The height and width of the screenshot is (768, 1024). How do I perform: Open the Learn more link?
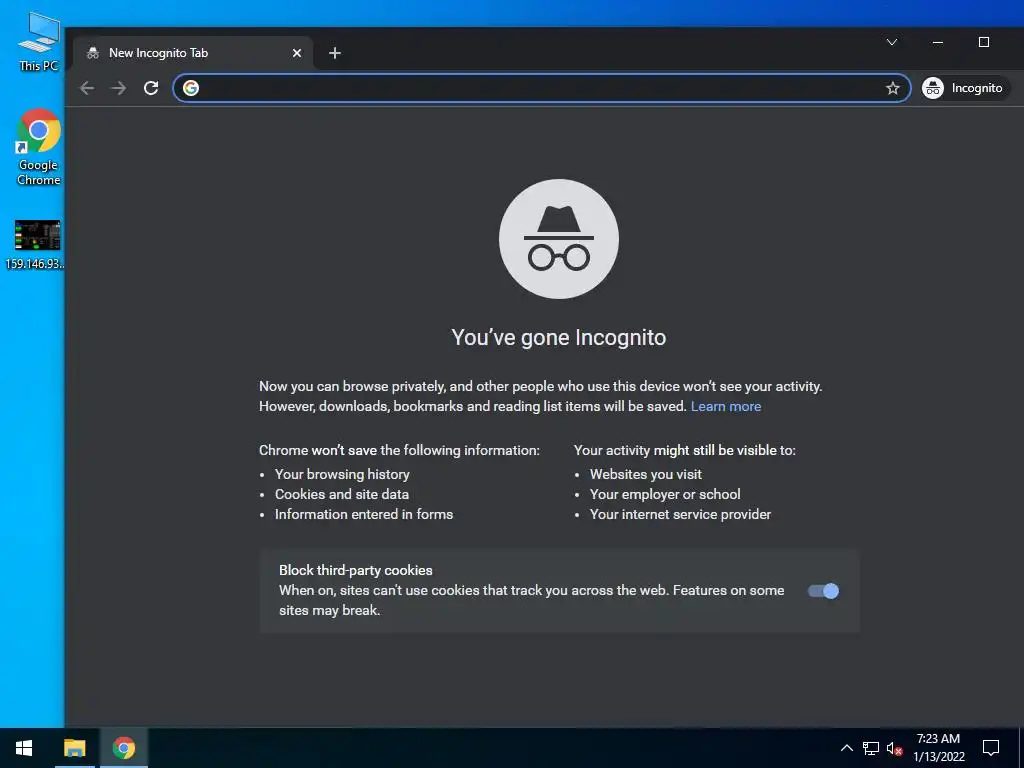726,406
